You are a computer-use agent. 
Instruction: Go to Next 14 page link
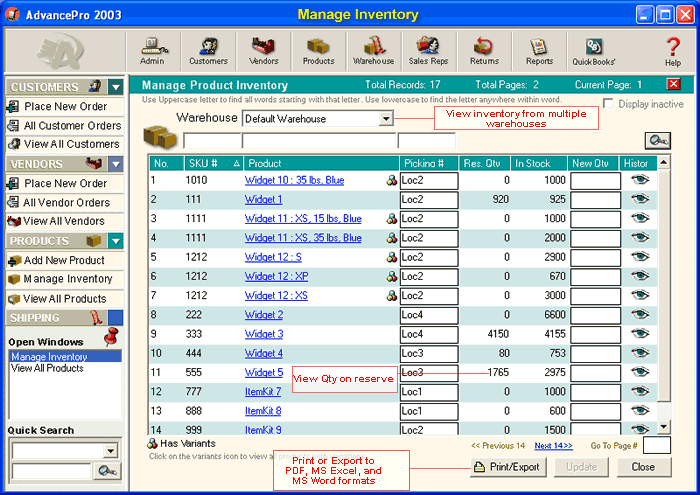coord(553,445)
